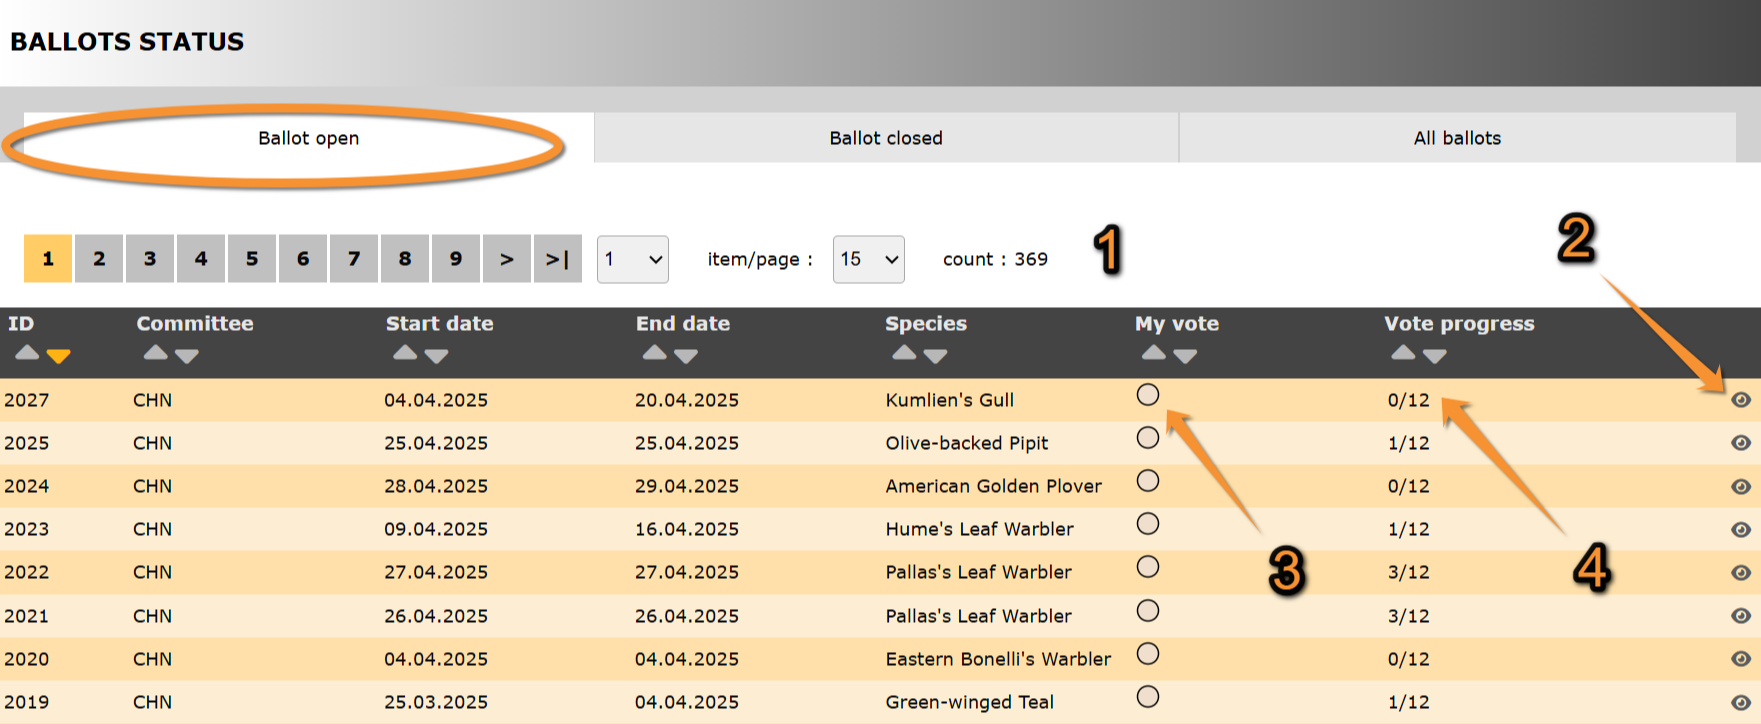View Kumlien's Gull ballot eye icon
Screen dimensions: 1761x724
point(1740,400)
